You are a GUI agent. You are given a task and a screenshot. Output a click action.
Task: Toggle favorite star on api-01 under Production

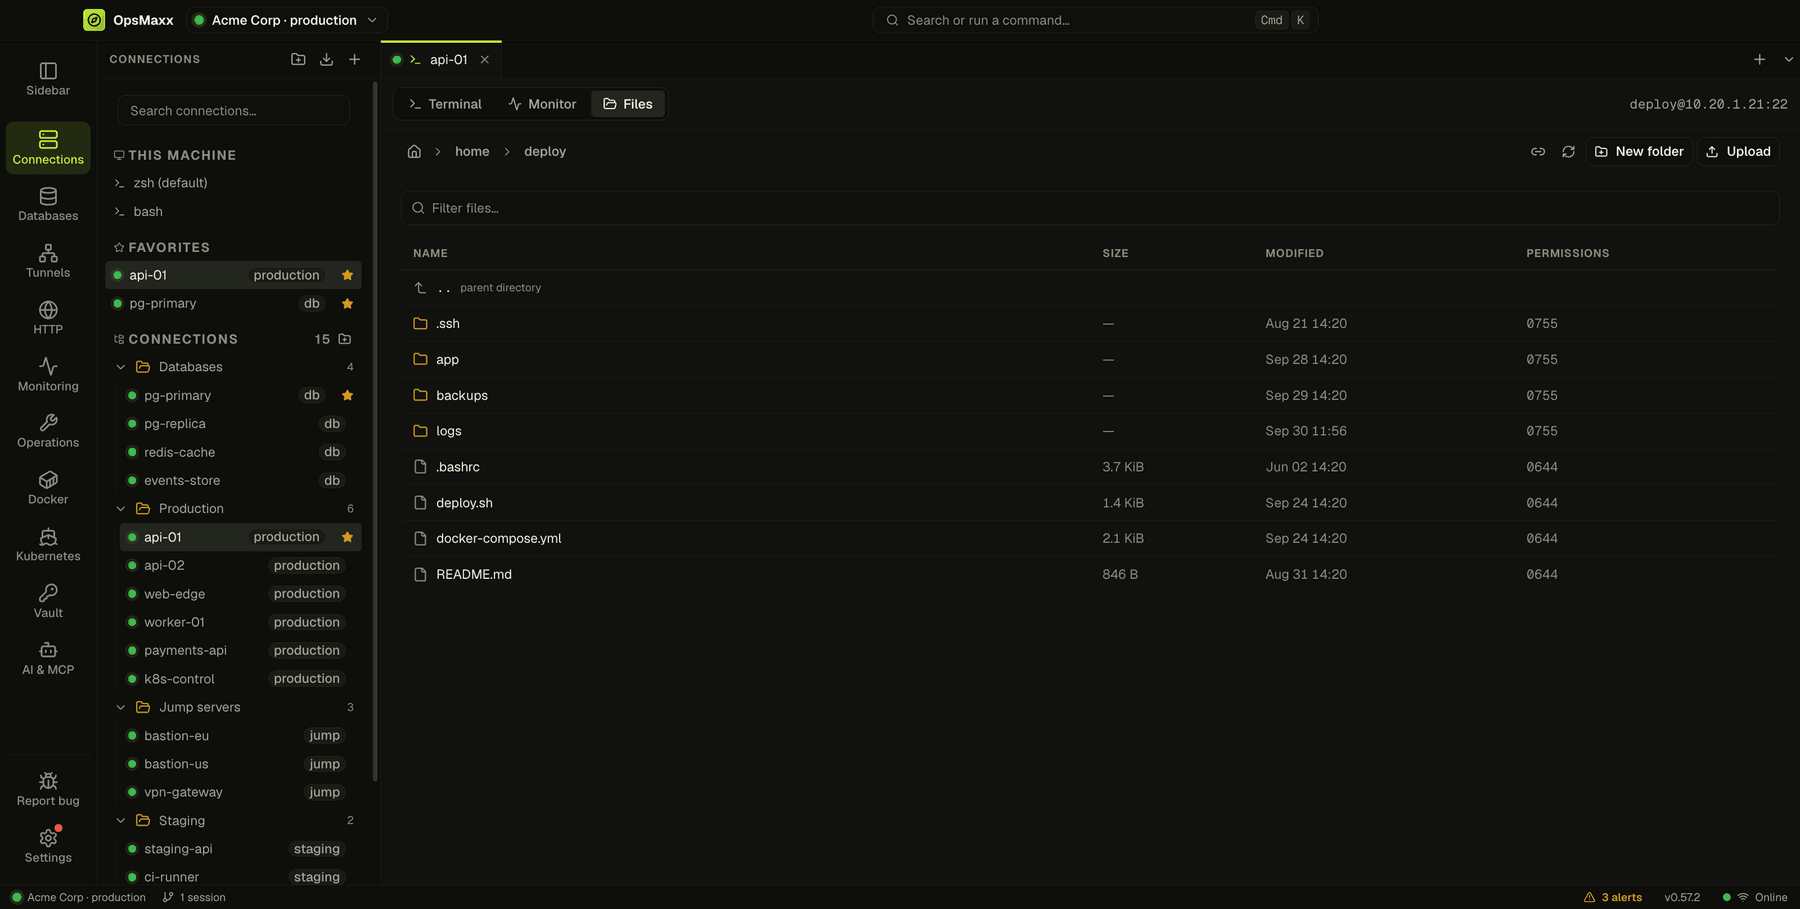pyautogui.click(x=347, y=537)
